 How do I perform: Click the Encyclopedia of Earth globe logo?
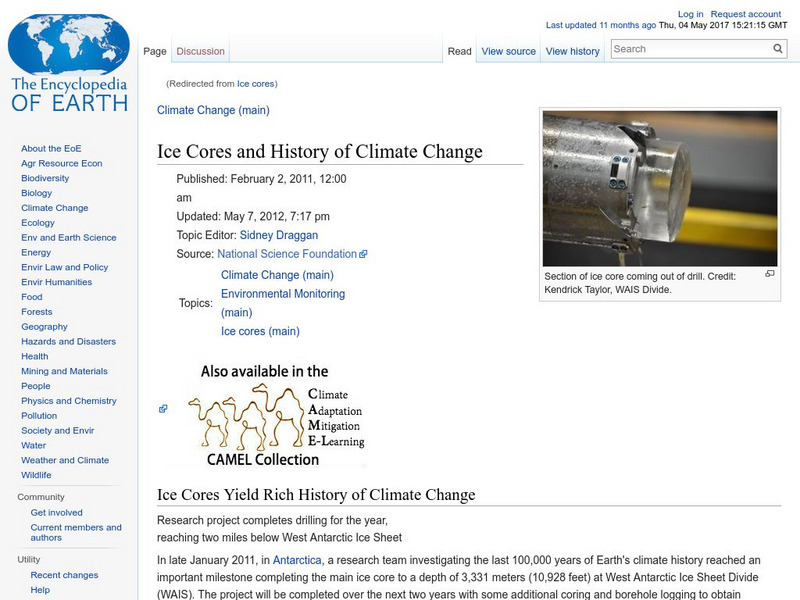tap(69, 62)
